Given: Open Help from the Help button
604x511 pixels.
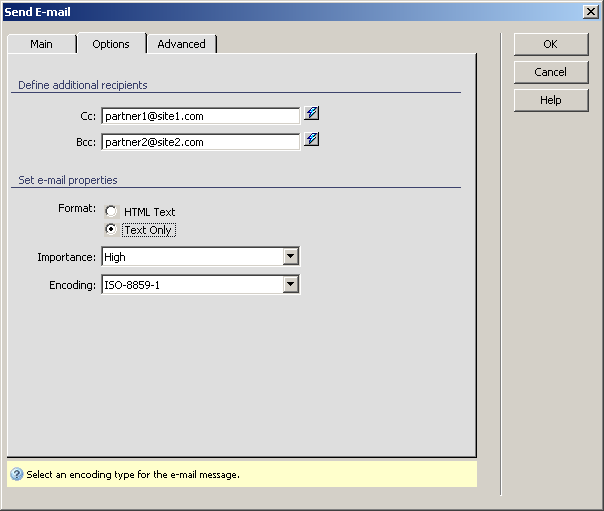Looking at the screenshot, I should click(x=550, y=100).
